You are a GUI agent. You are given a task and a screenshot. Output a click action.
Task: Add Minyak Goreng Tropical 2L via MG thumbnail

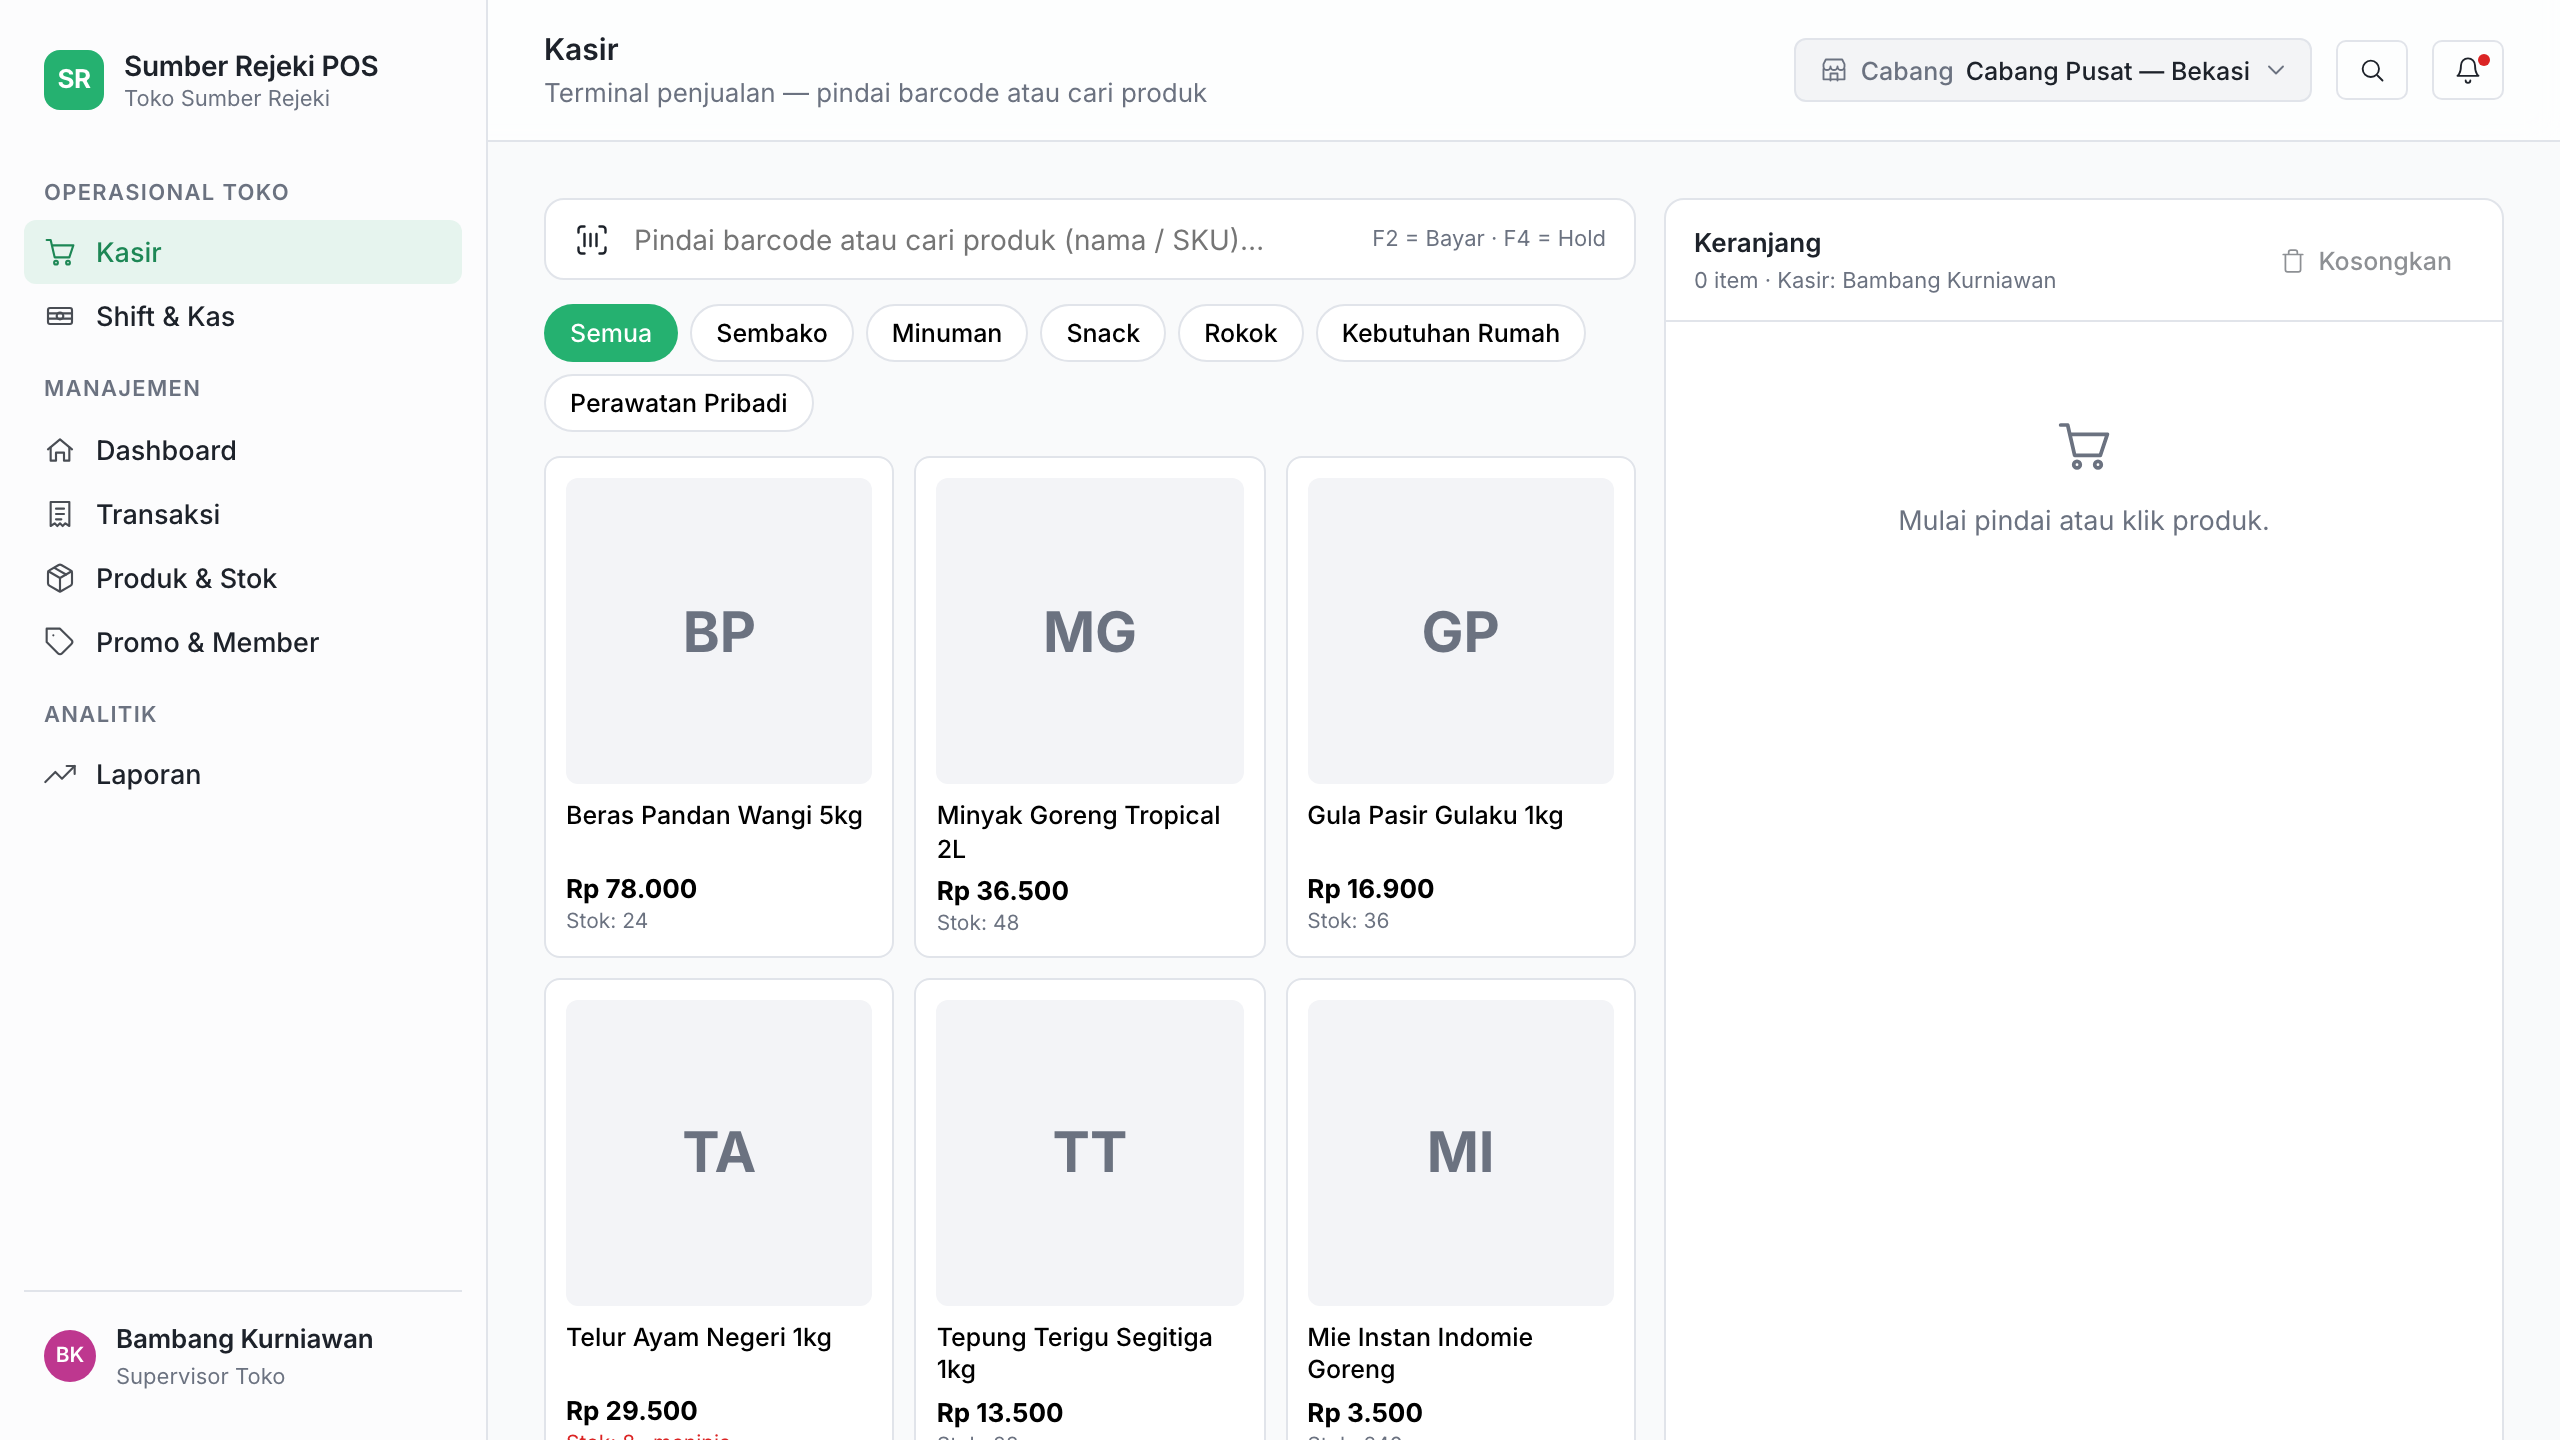(x=1090, y=631)
